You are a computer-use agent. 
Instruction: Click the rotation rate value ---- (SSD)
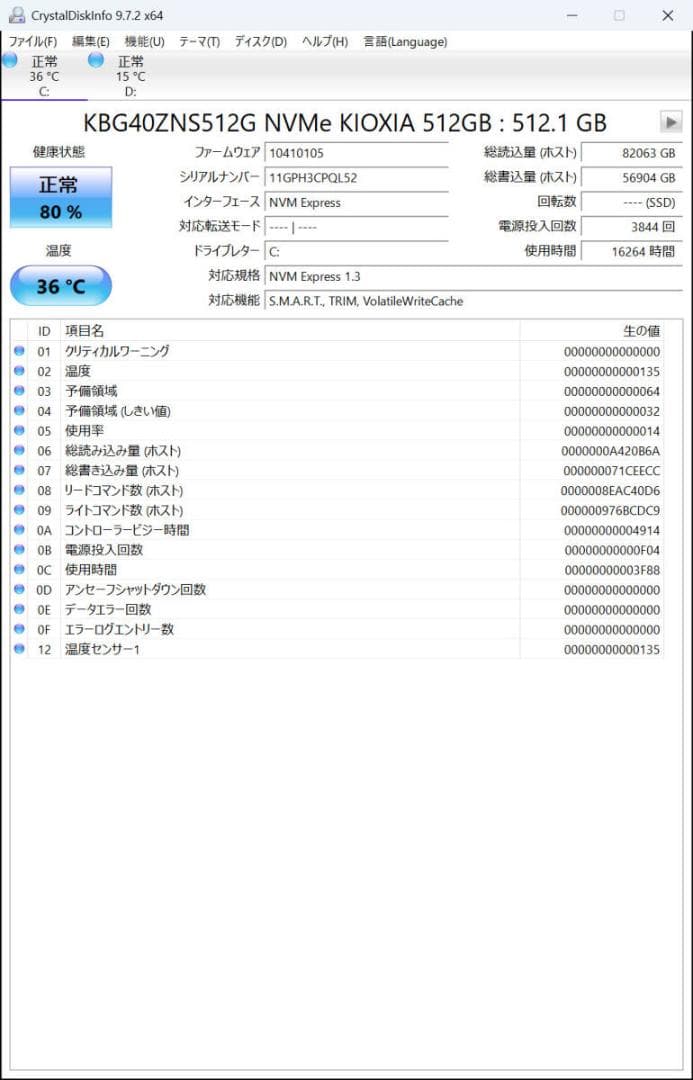(x=632, y=202)
